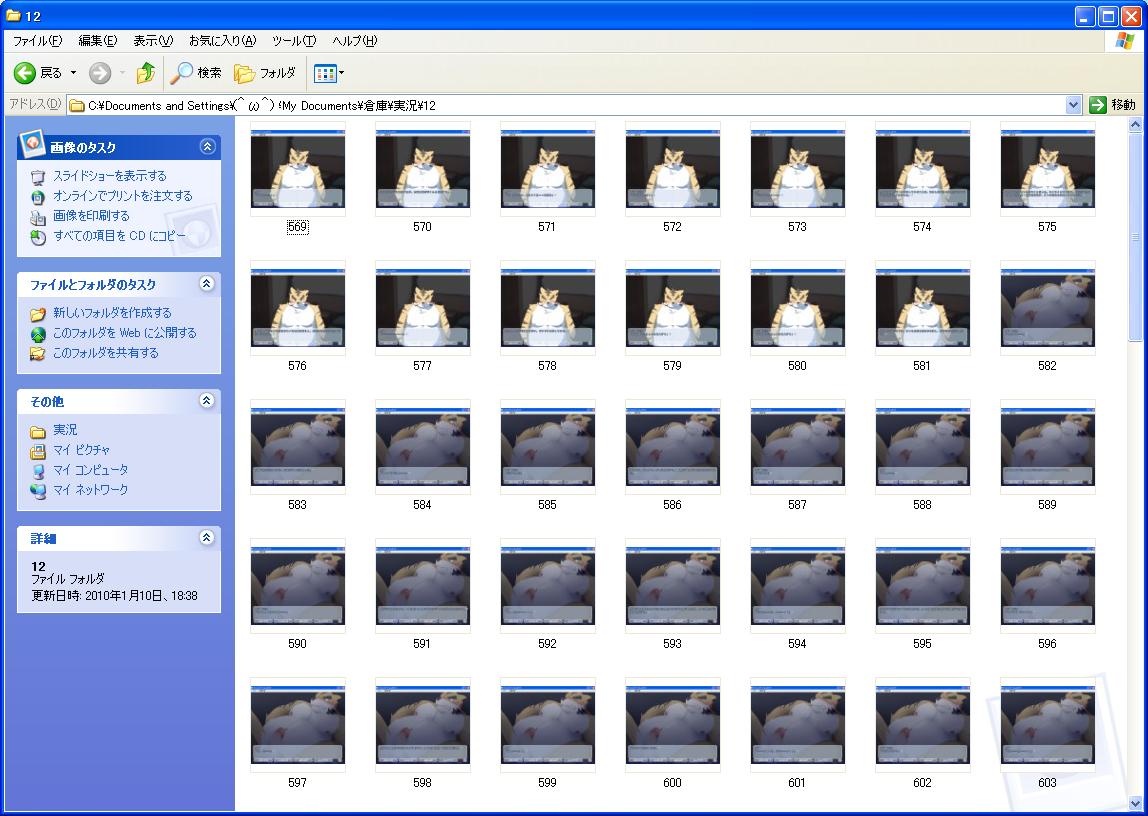The image size is (1148, 816).
Task: Collapse the 画像のタスク panel
Action: pyautogui.click(x=207, y=147)
